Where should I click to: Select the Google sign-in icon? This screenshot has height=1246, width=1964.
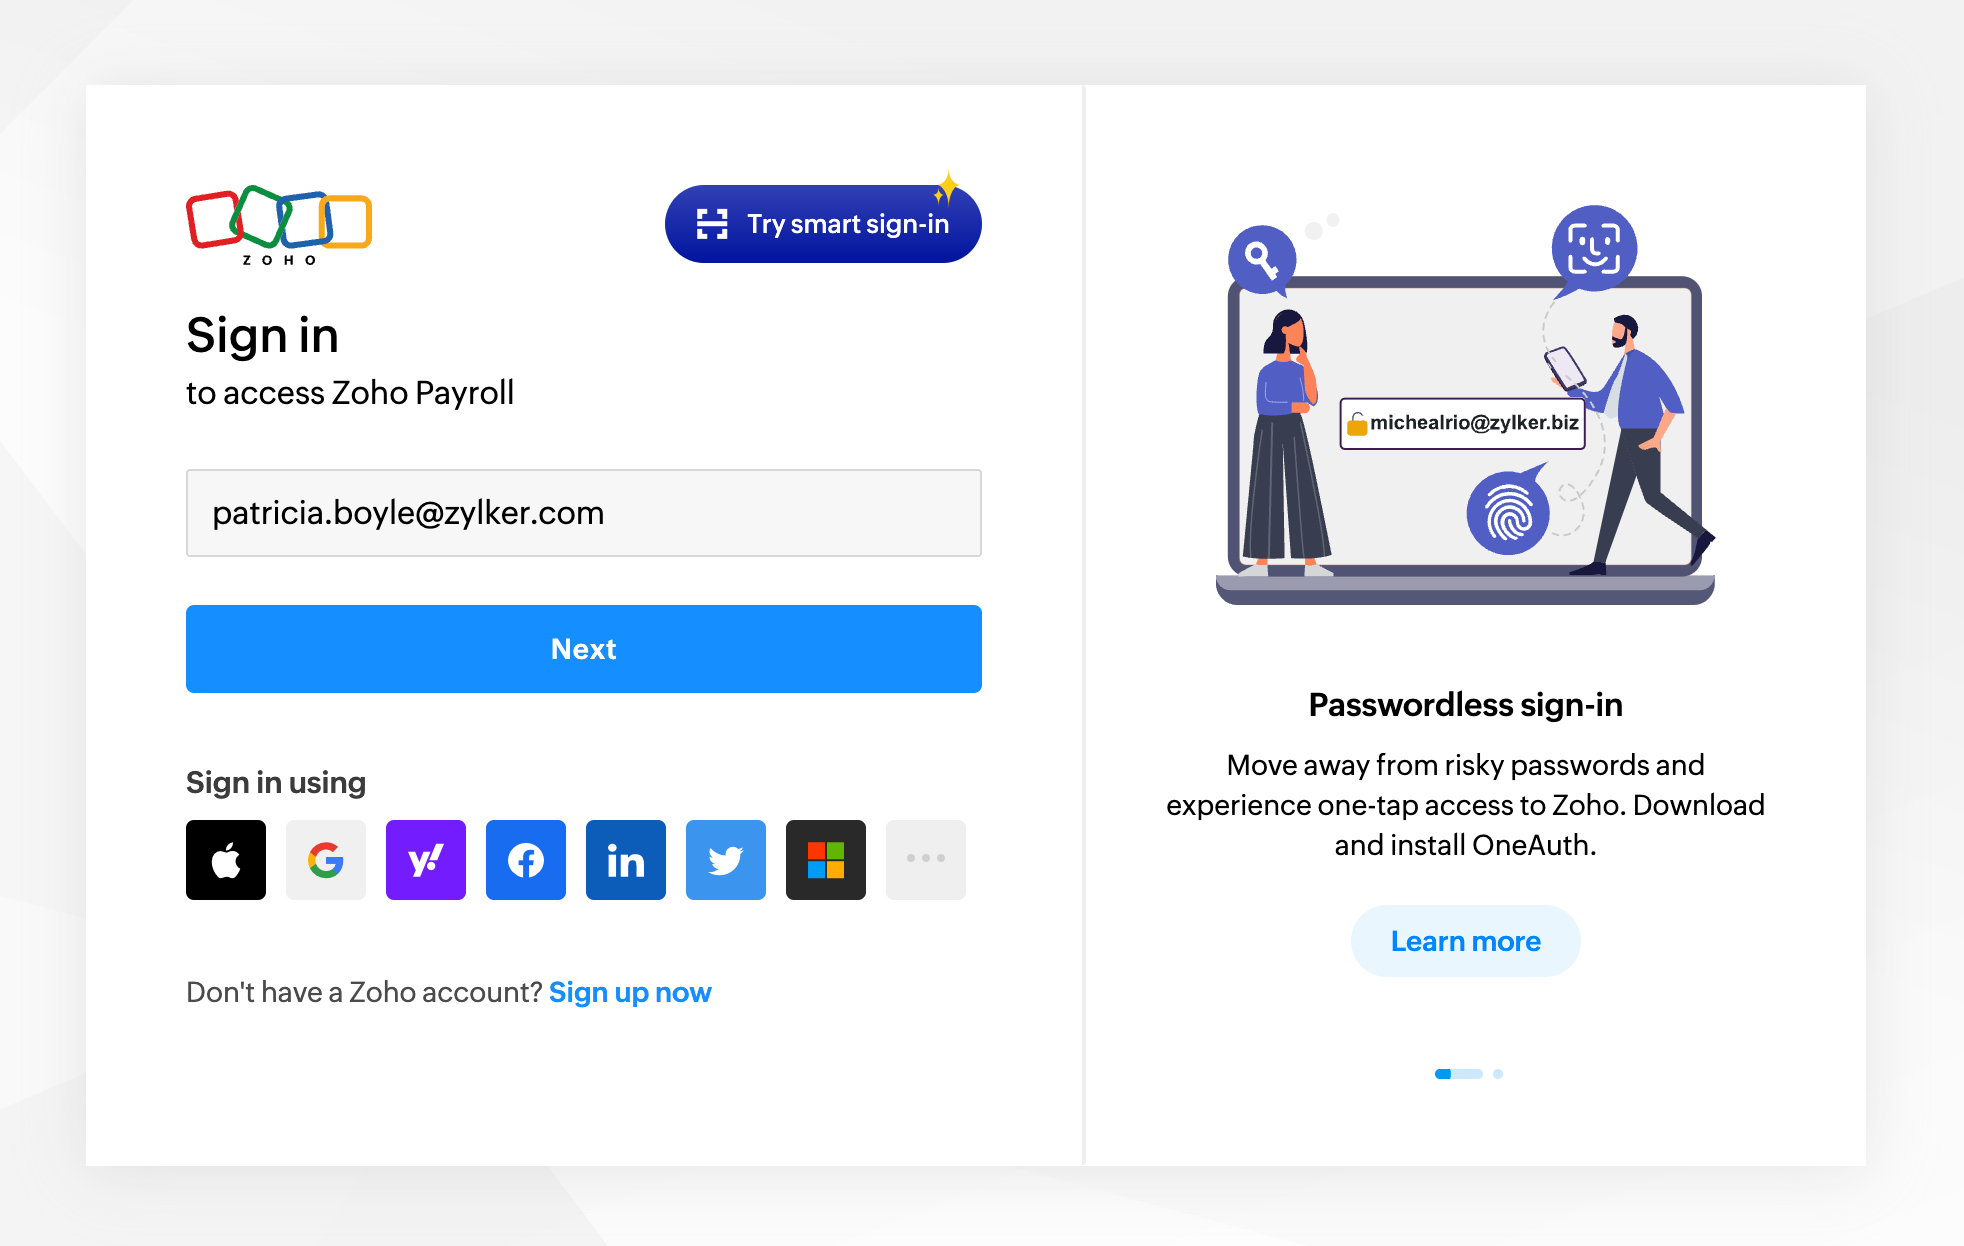pos(324,861)
